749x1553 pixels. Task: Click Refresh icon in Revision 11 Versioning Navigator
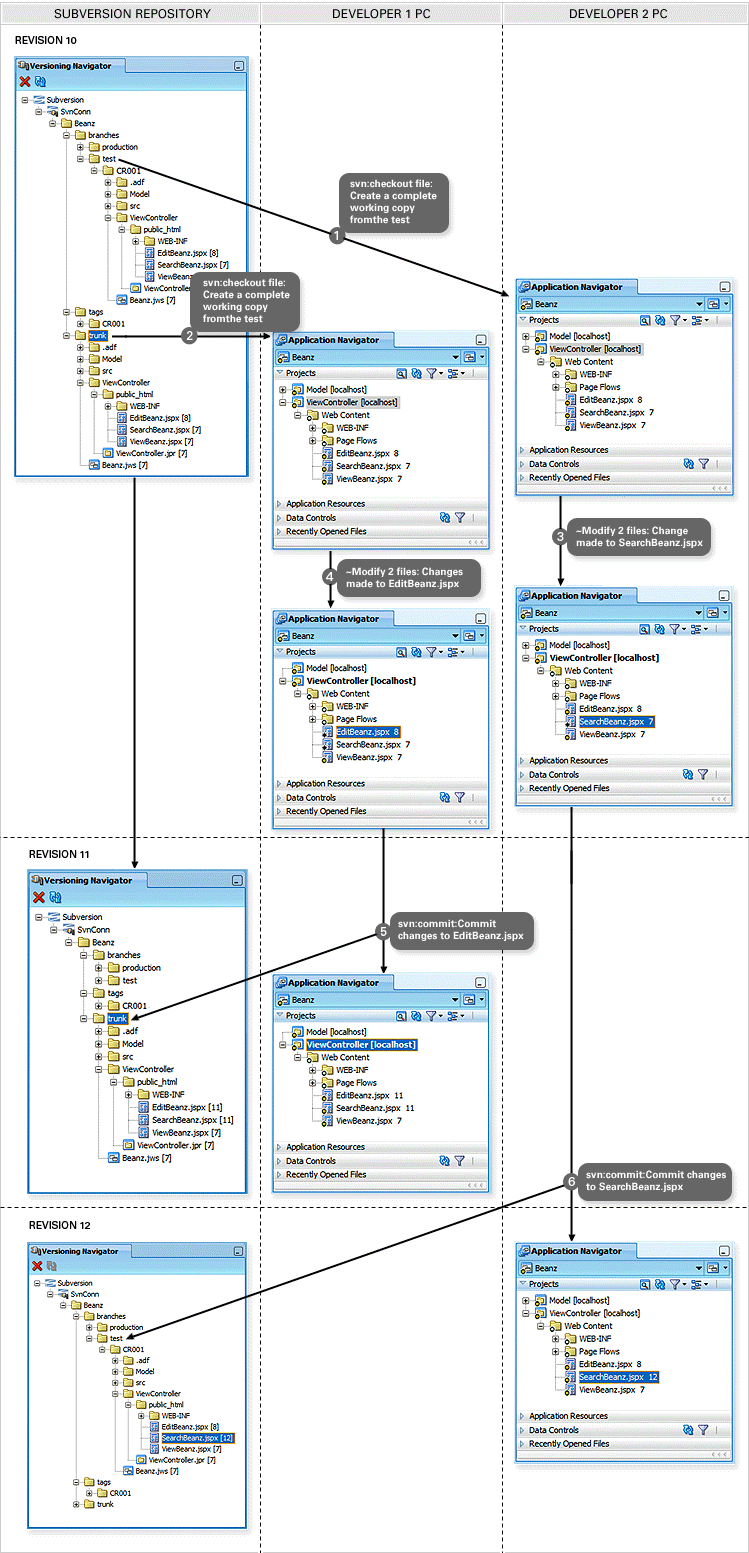click(53, 897)
